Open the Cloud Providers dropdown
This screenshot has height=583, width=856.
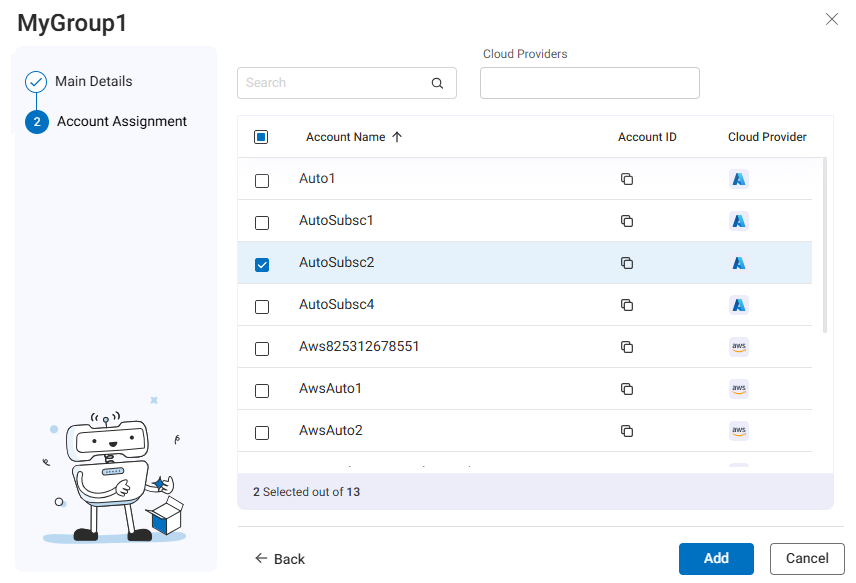(589, 84)
